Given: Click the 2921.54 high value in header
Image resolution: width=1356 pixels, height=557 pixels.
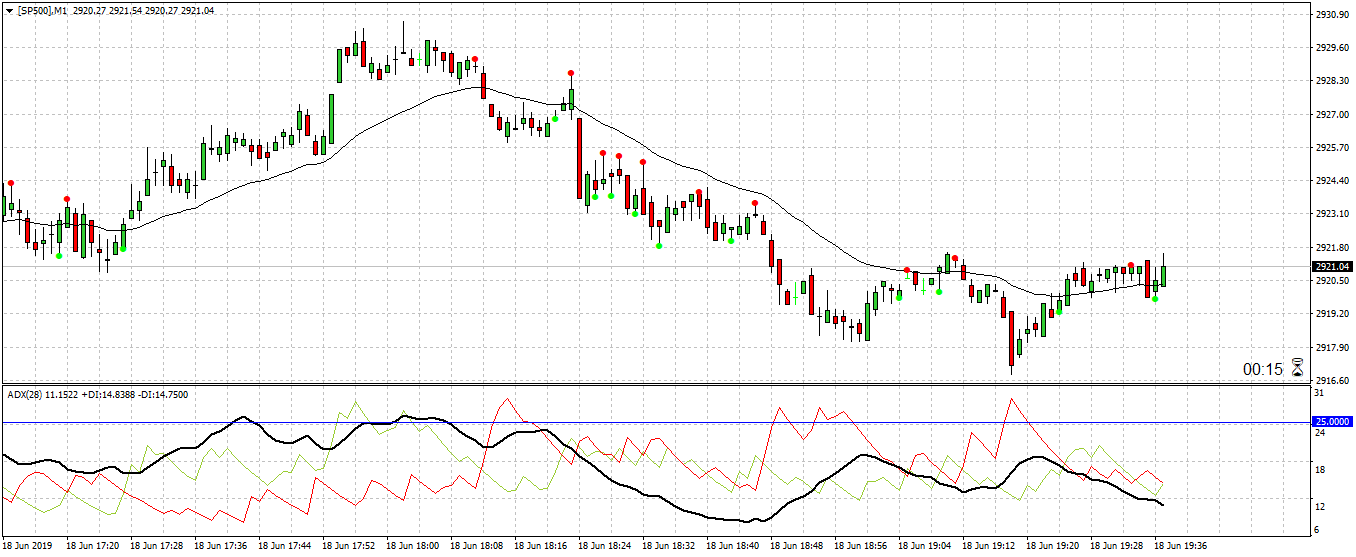Looking at the screenshot, I should pos(124,10).
